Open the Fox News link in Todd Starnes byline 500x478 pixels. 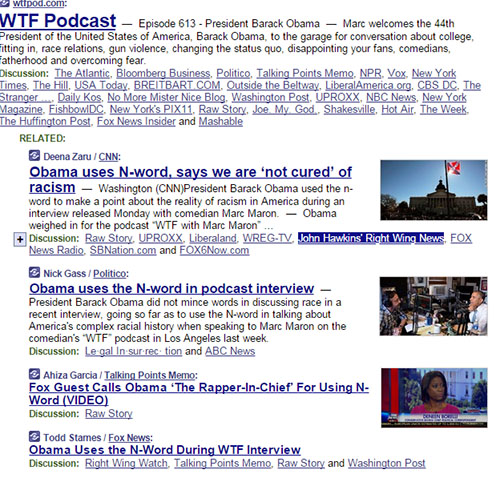click(129, 438)
